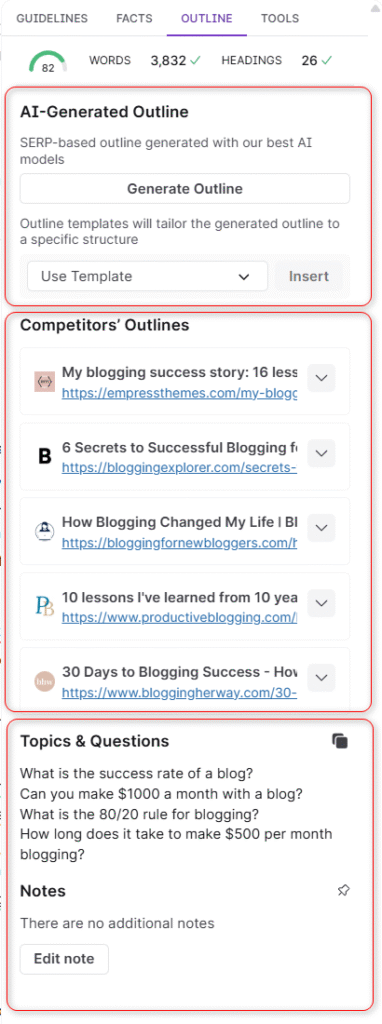382x1024 pixels.
Task: Copy Topics & Questions with copy icon
Action: pyautogui.click(x=340, y=741)
